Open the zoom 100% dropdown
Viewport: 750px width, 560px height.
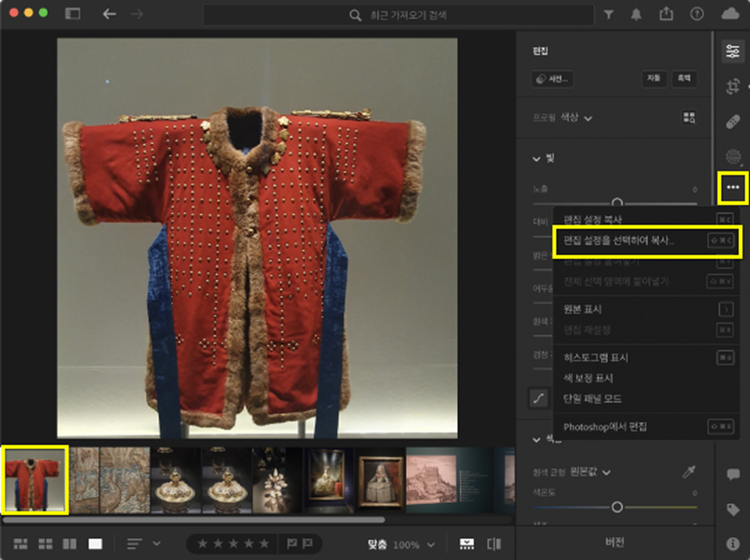431,544
